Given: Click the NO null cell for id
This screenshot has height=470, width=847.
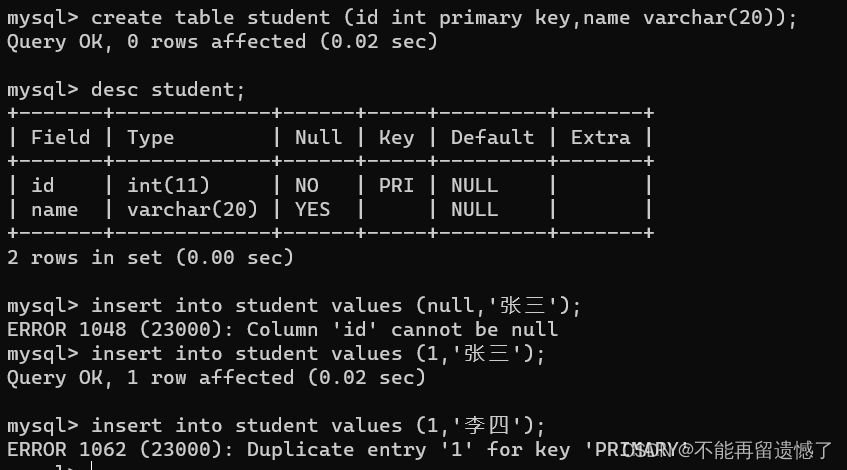Looking at the screenshot, I should pyautogui.click(x=306, y=185).
